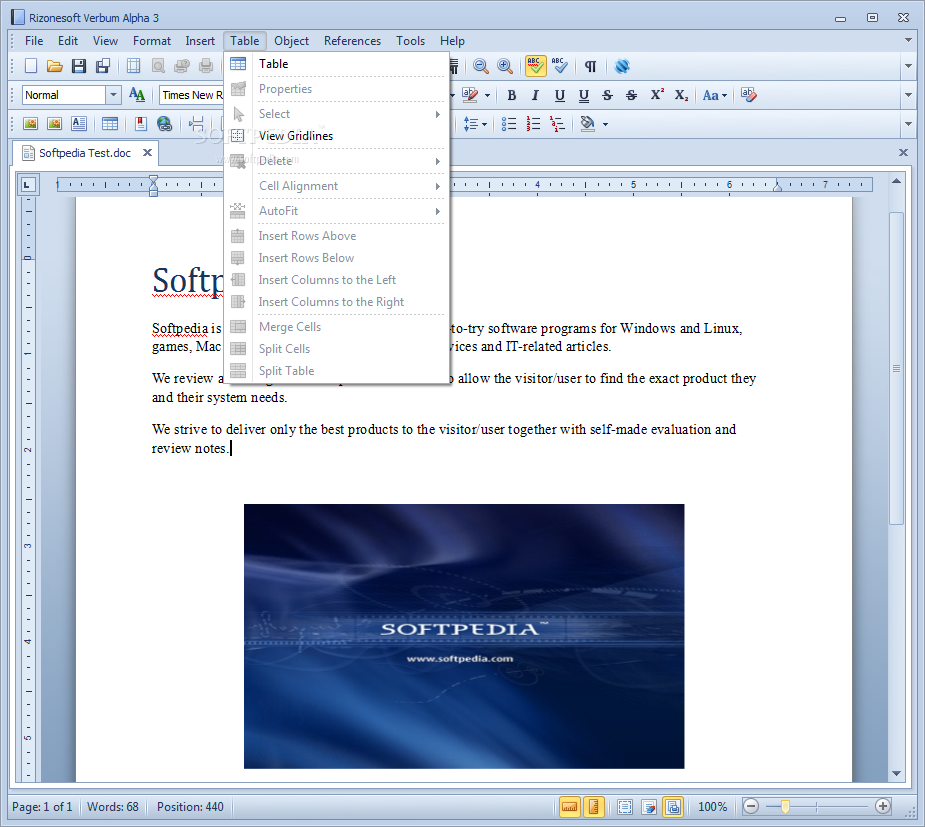Viewport: 925px width, 827px height.
Task: Insert a picture using first image icon
Action: [x=31, y=124]
